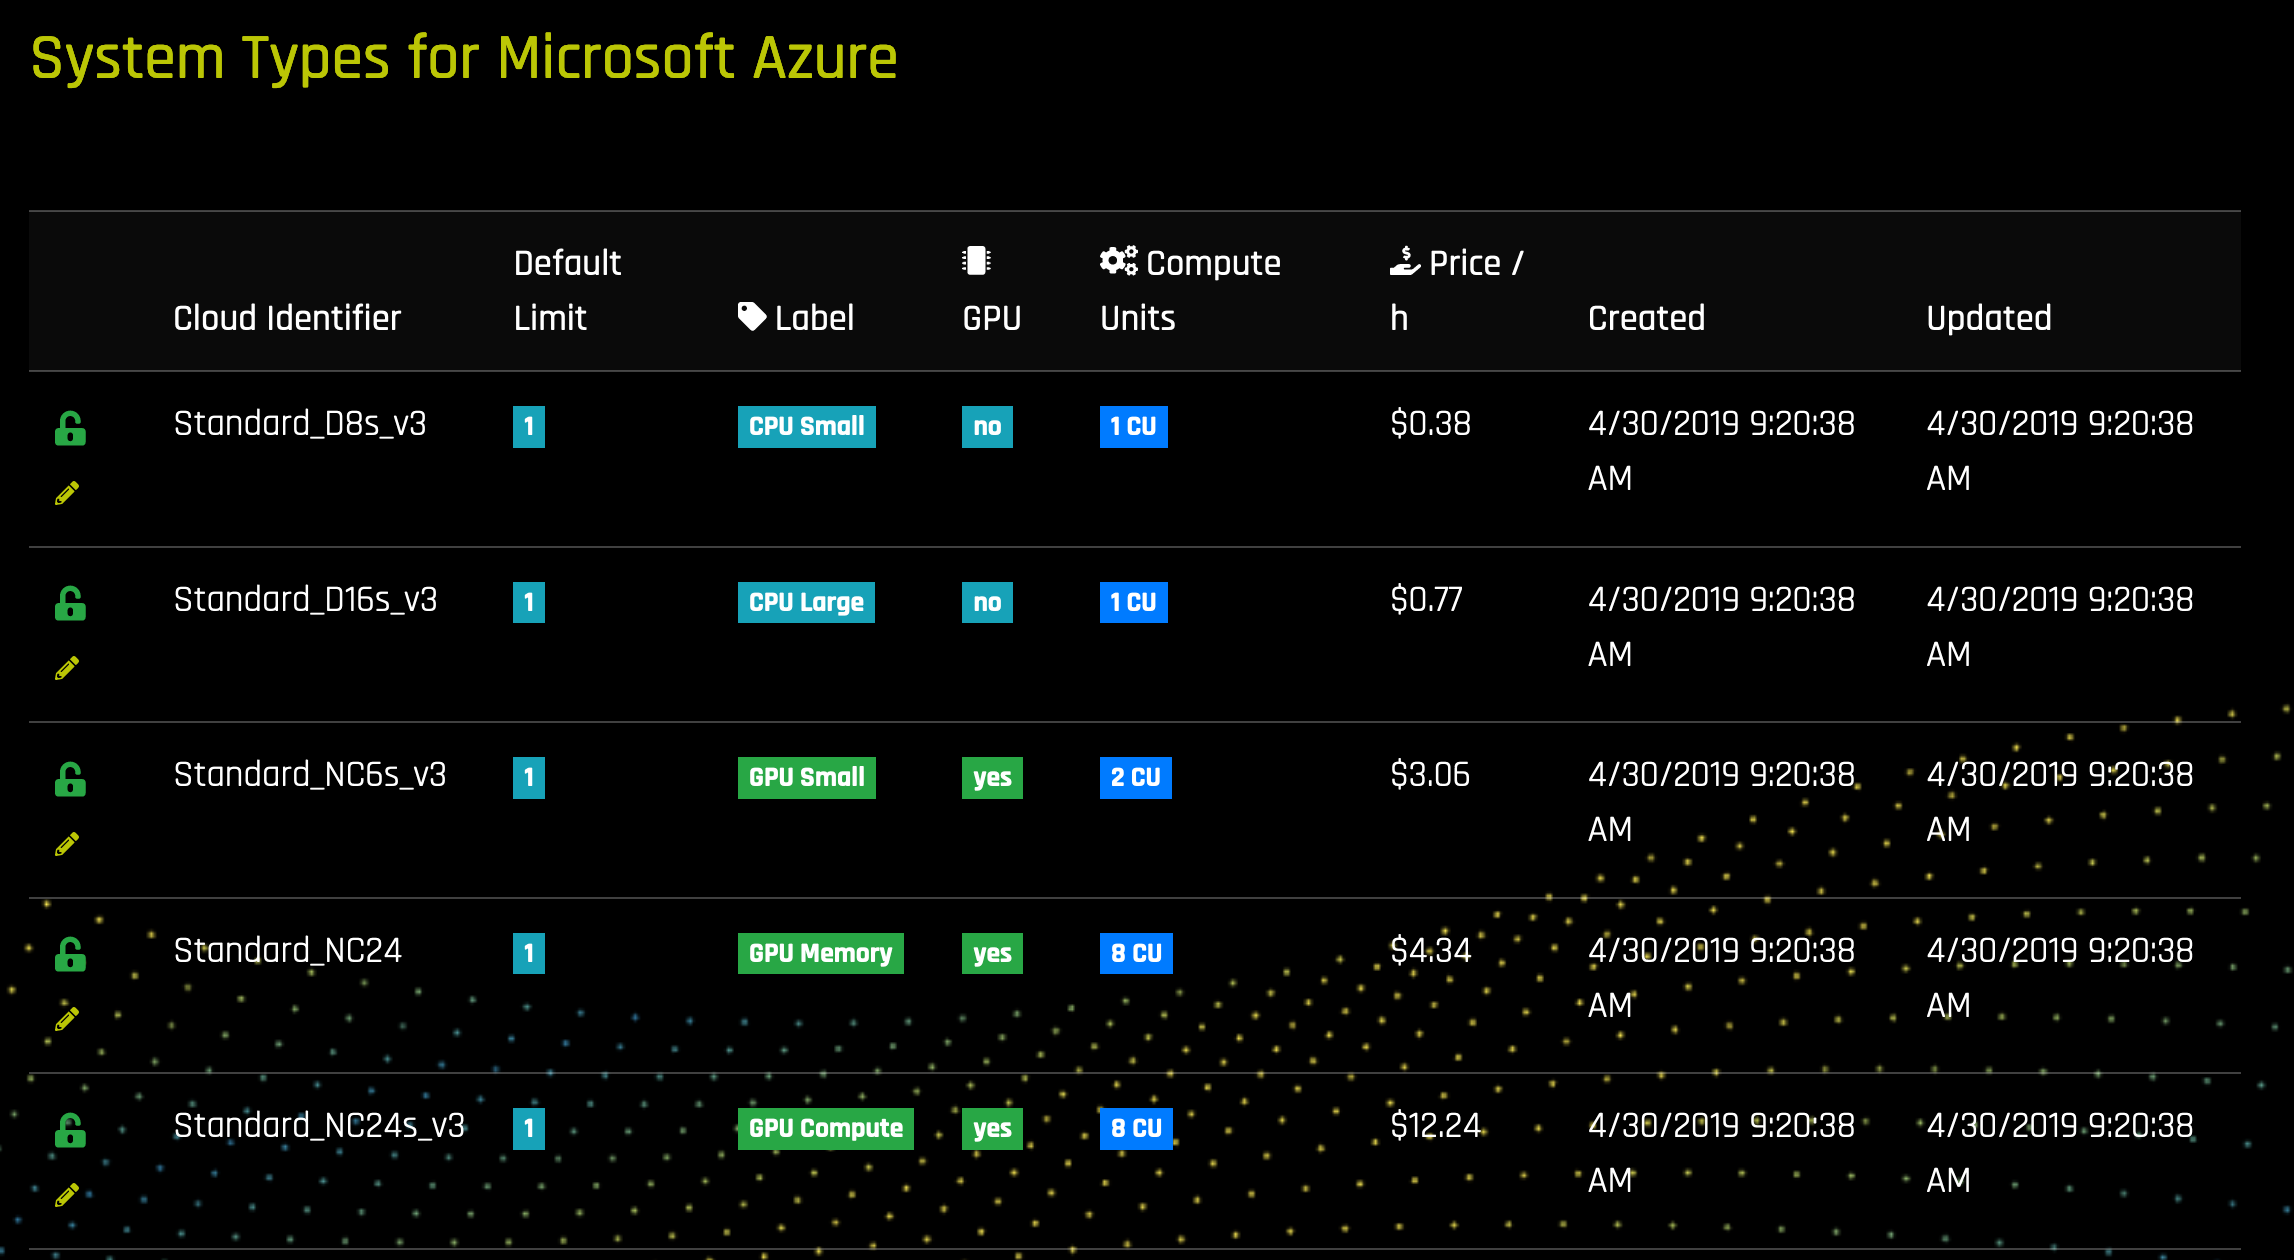Click the $3.06 price value
The image size is (2294, 1260).
1430,775
